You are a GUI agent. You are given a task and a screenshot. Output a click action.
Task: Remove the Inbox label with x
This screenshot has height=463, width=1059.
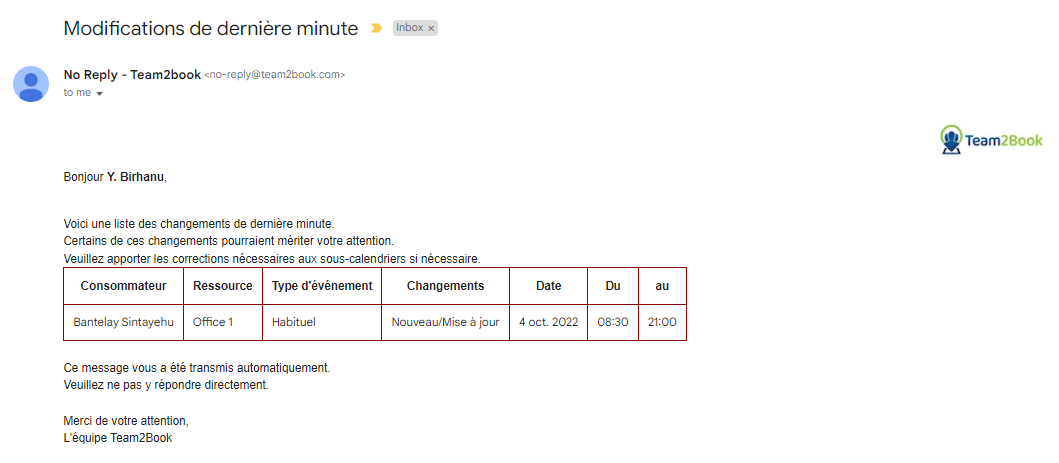[431, 28]
